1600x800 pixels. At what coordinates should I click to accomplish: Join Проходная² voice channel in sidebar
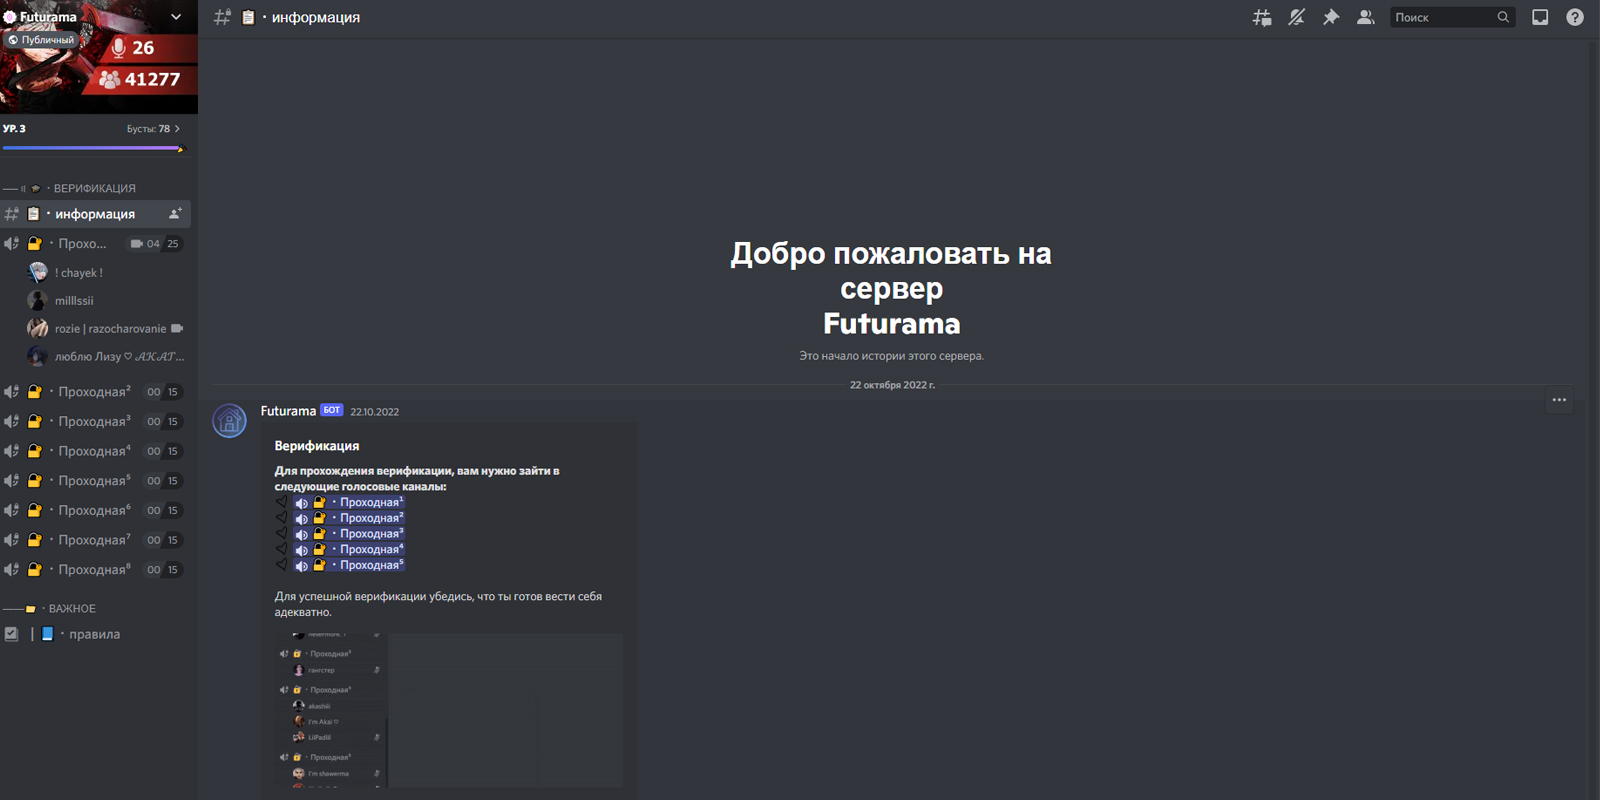(x=94, y=392)
